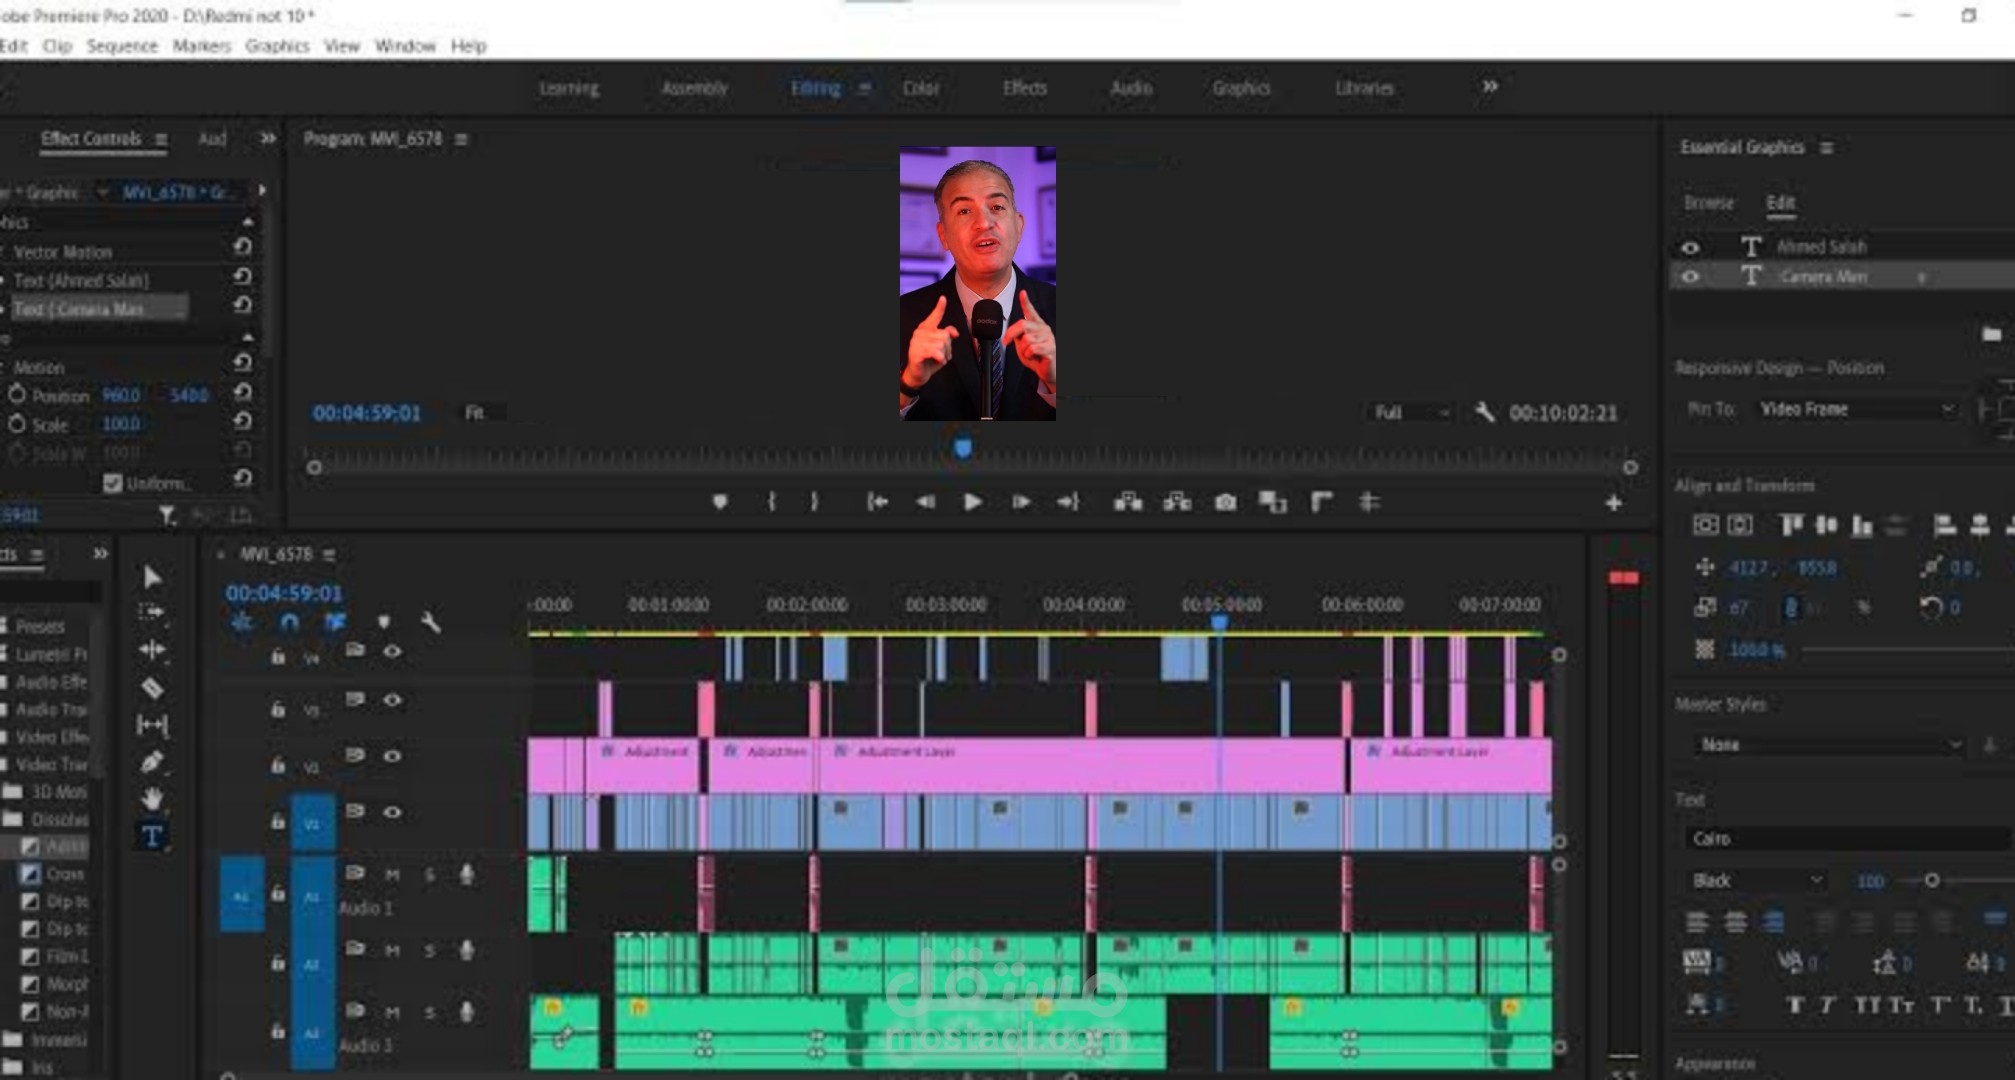Image resolution: width=2015 pixels, height=1080 pixels.
Task: Toggle V4 track output eye
Action: point(392,651)
